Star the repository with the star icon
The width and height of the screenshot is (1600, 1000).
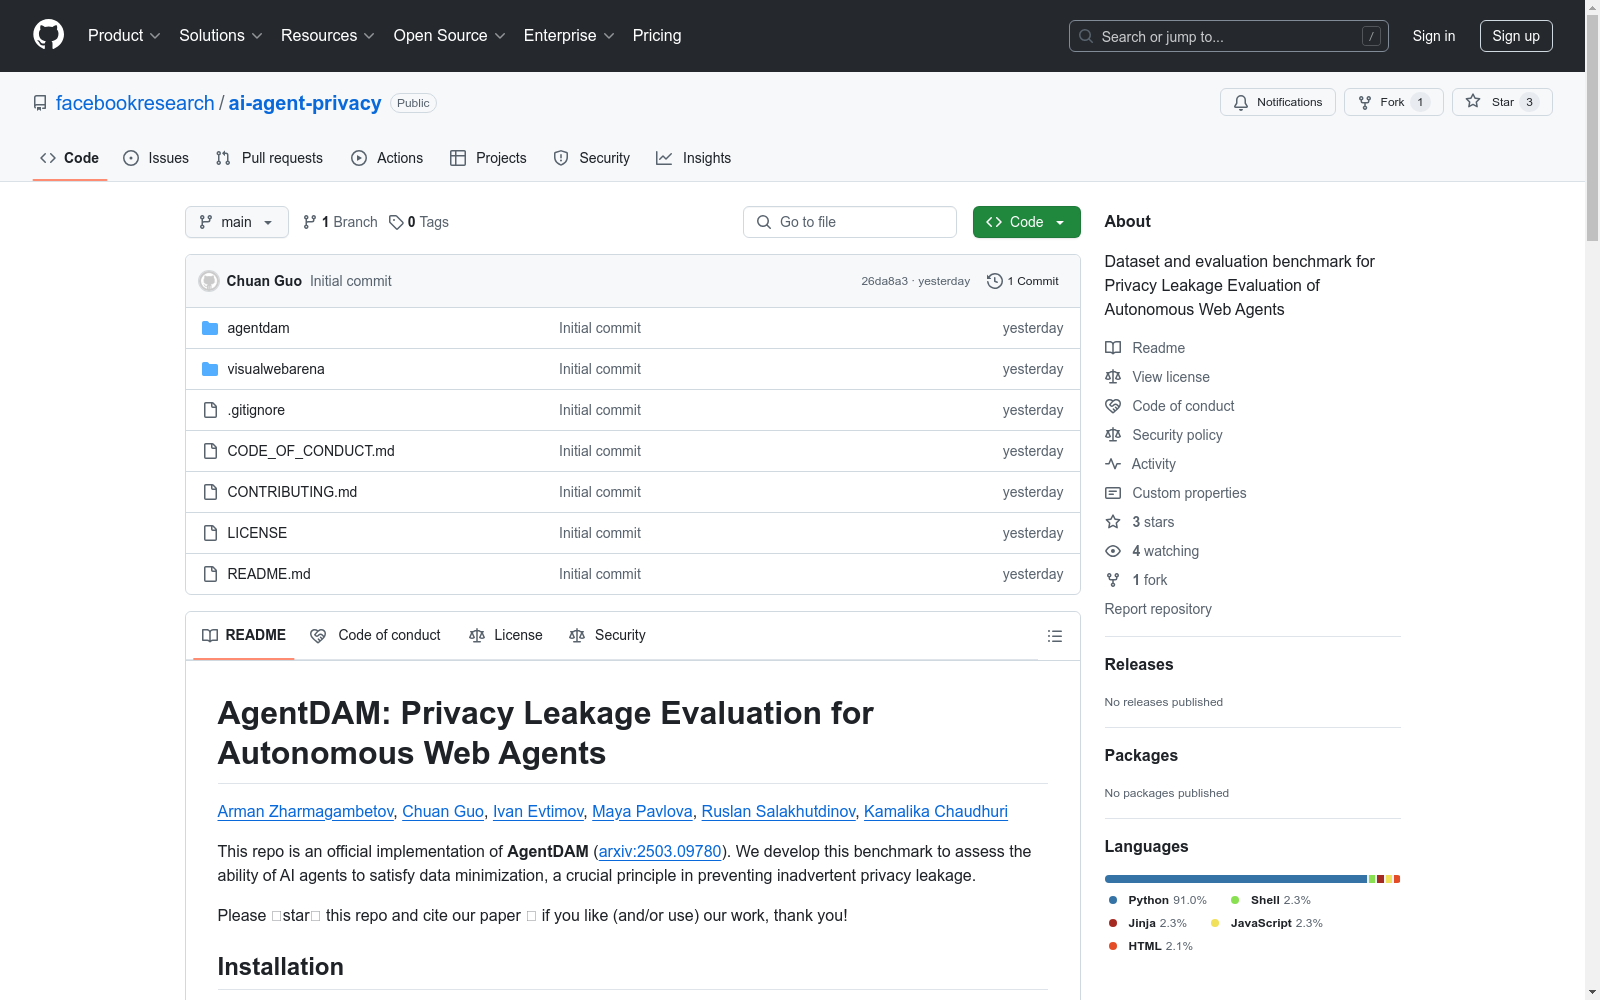[x=1473, y=101]
